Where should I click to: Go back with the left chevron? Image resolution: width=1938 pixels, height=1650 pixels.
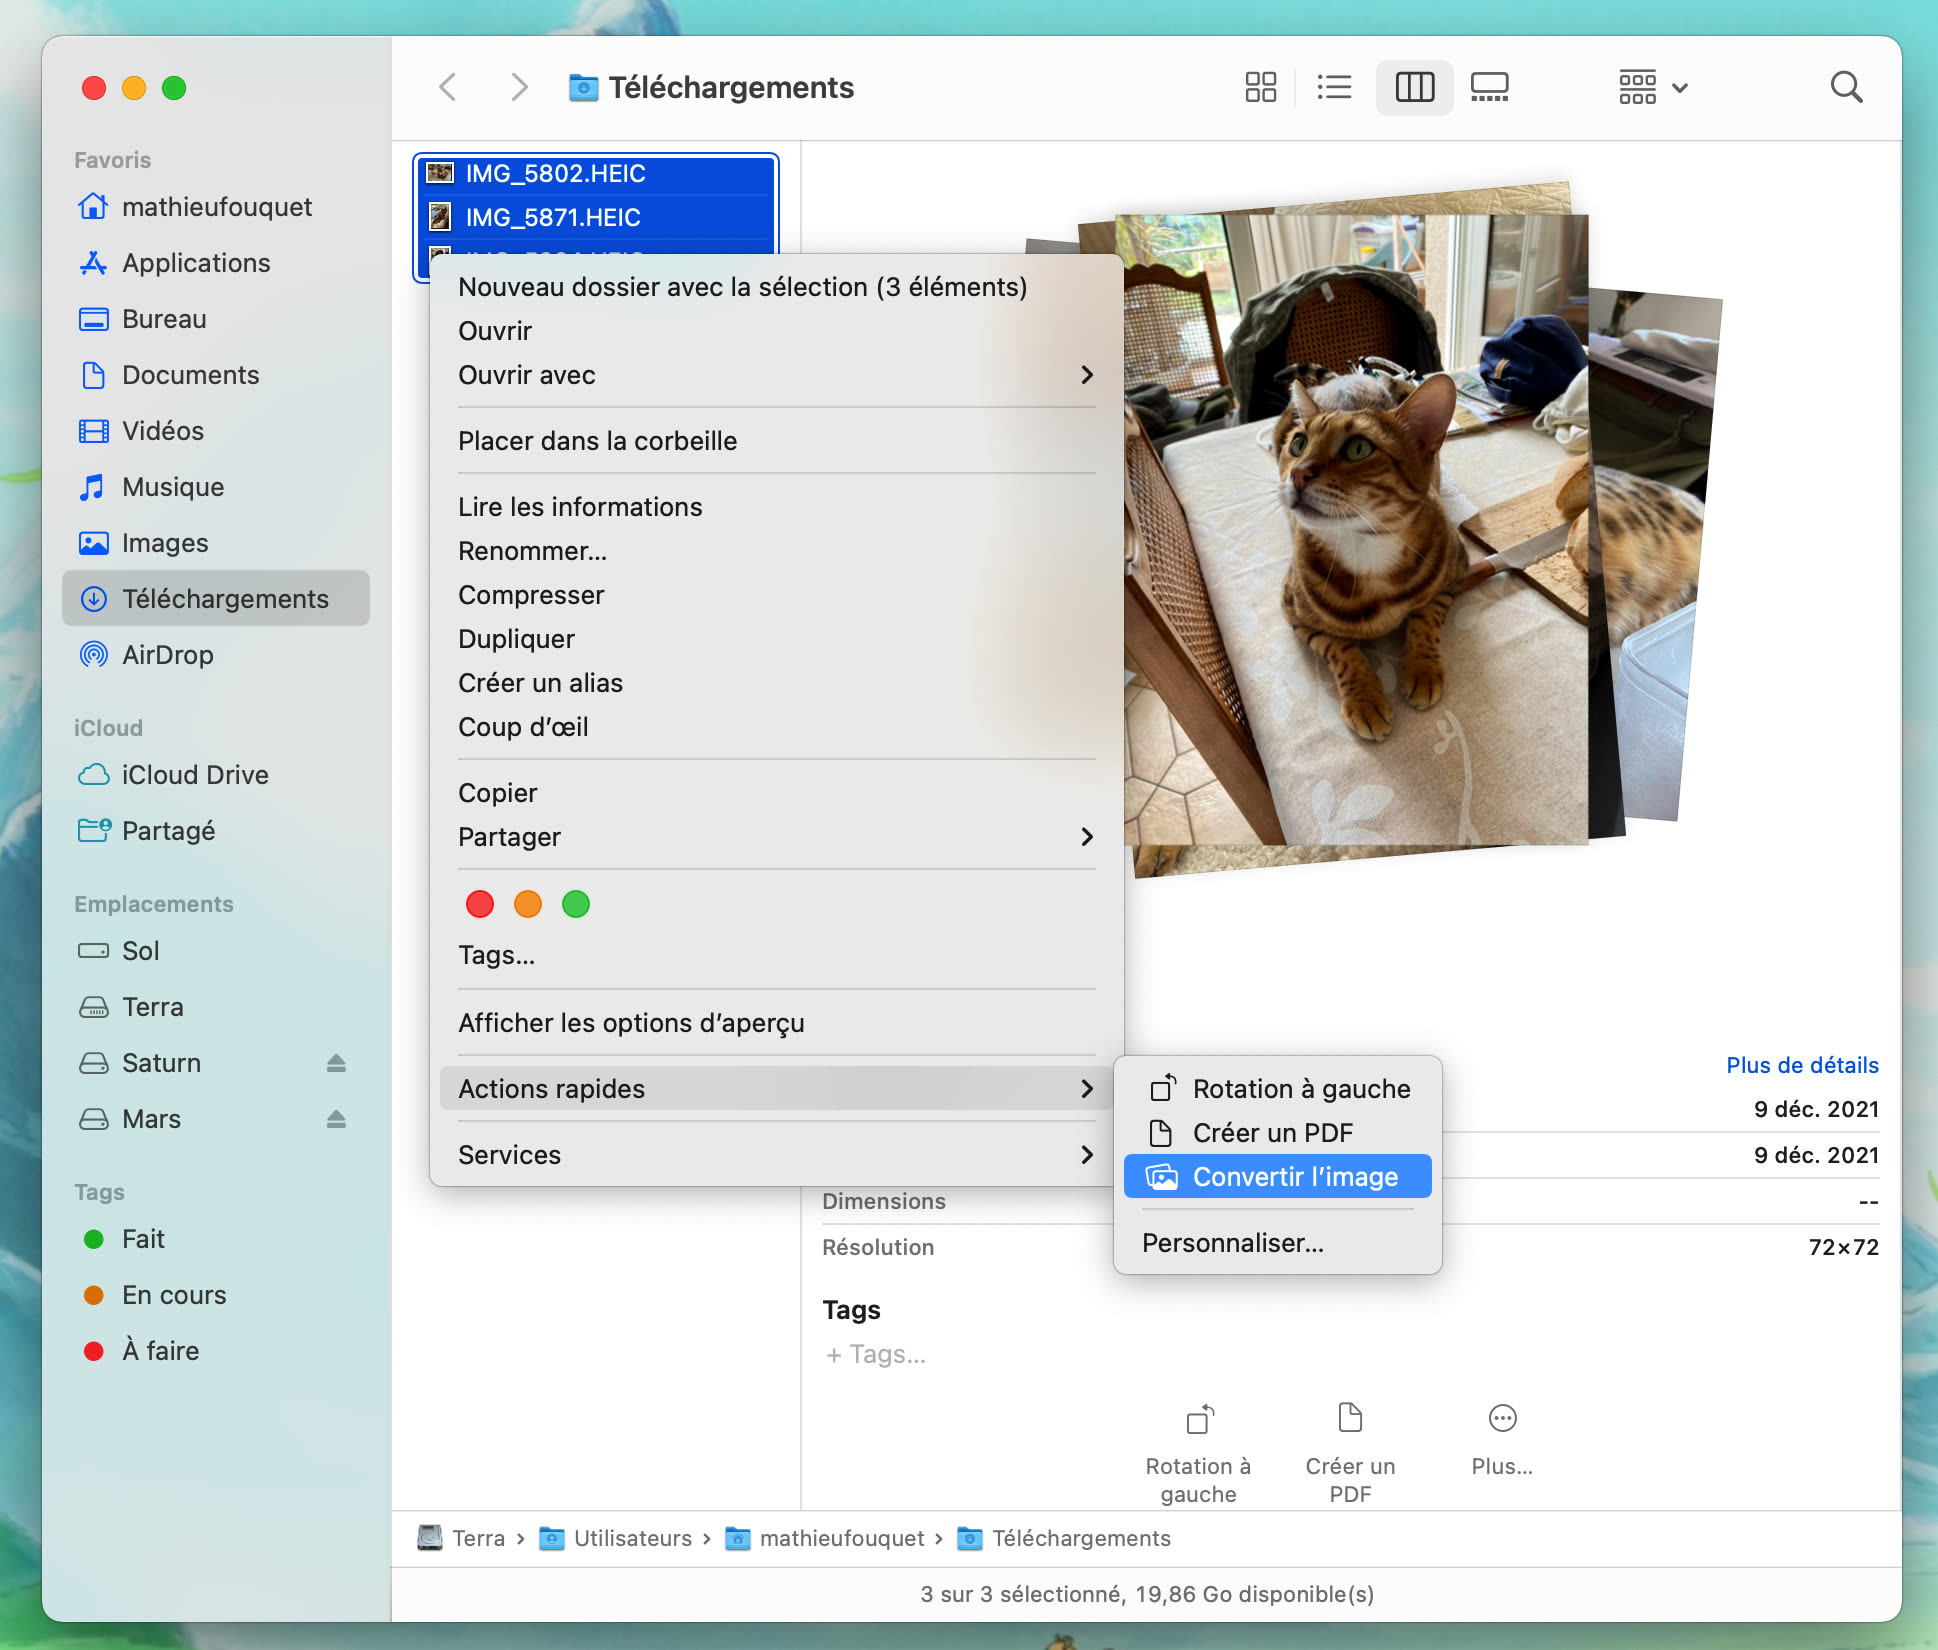(x=448, y=87)
